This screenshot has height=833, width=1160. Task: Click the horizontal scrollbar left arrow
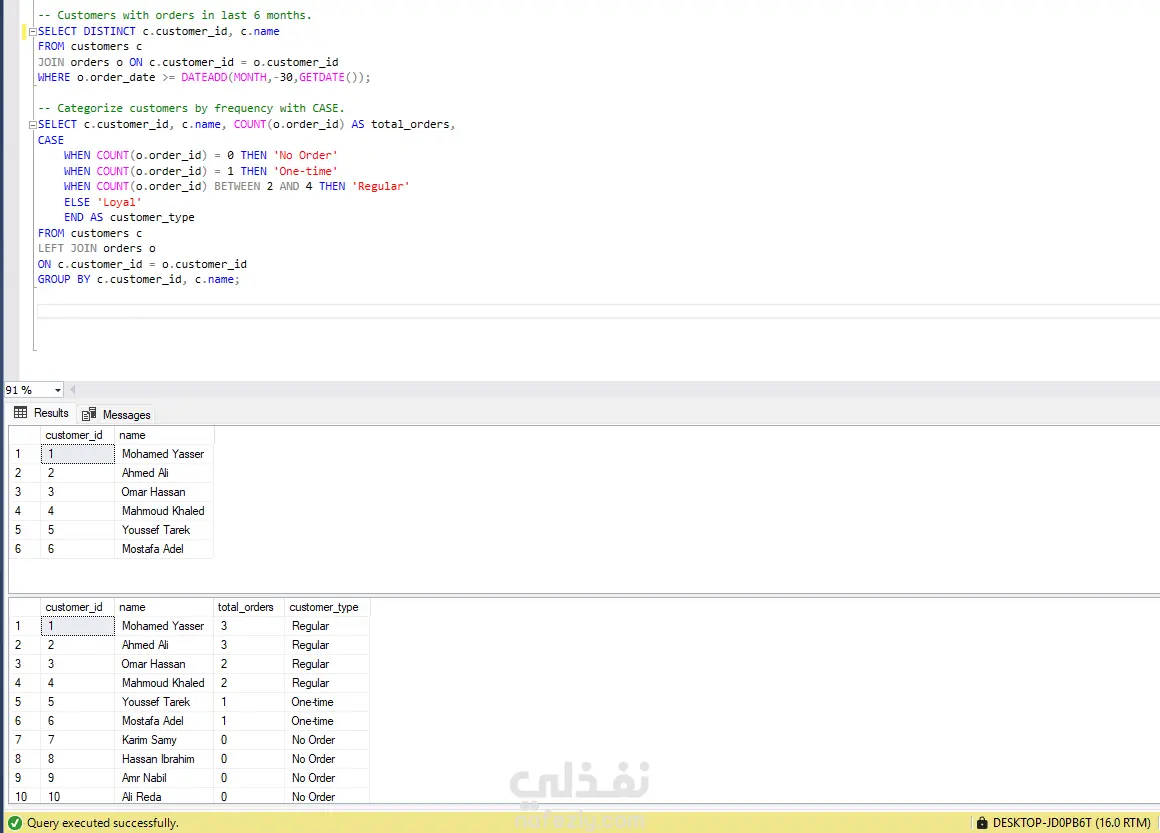[72, 390]
